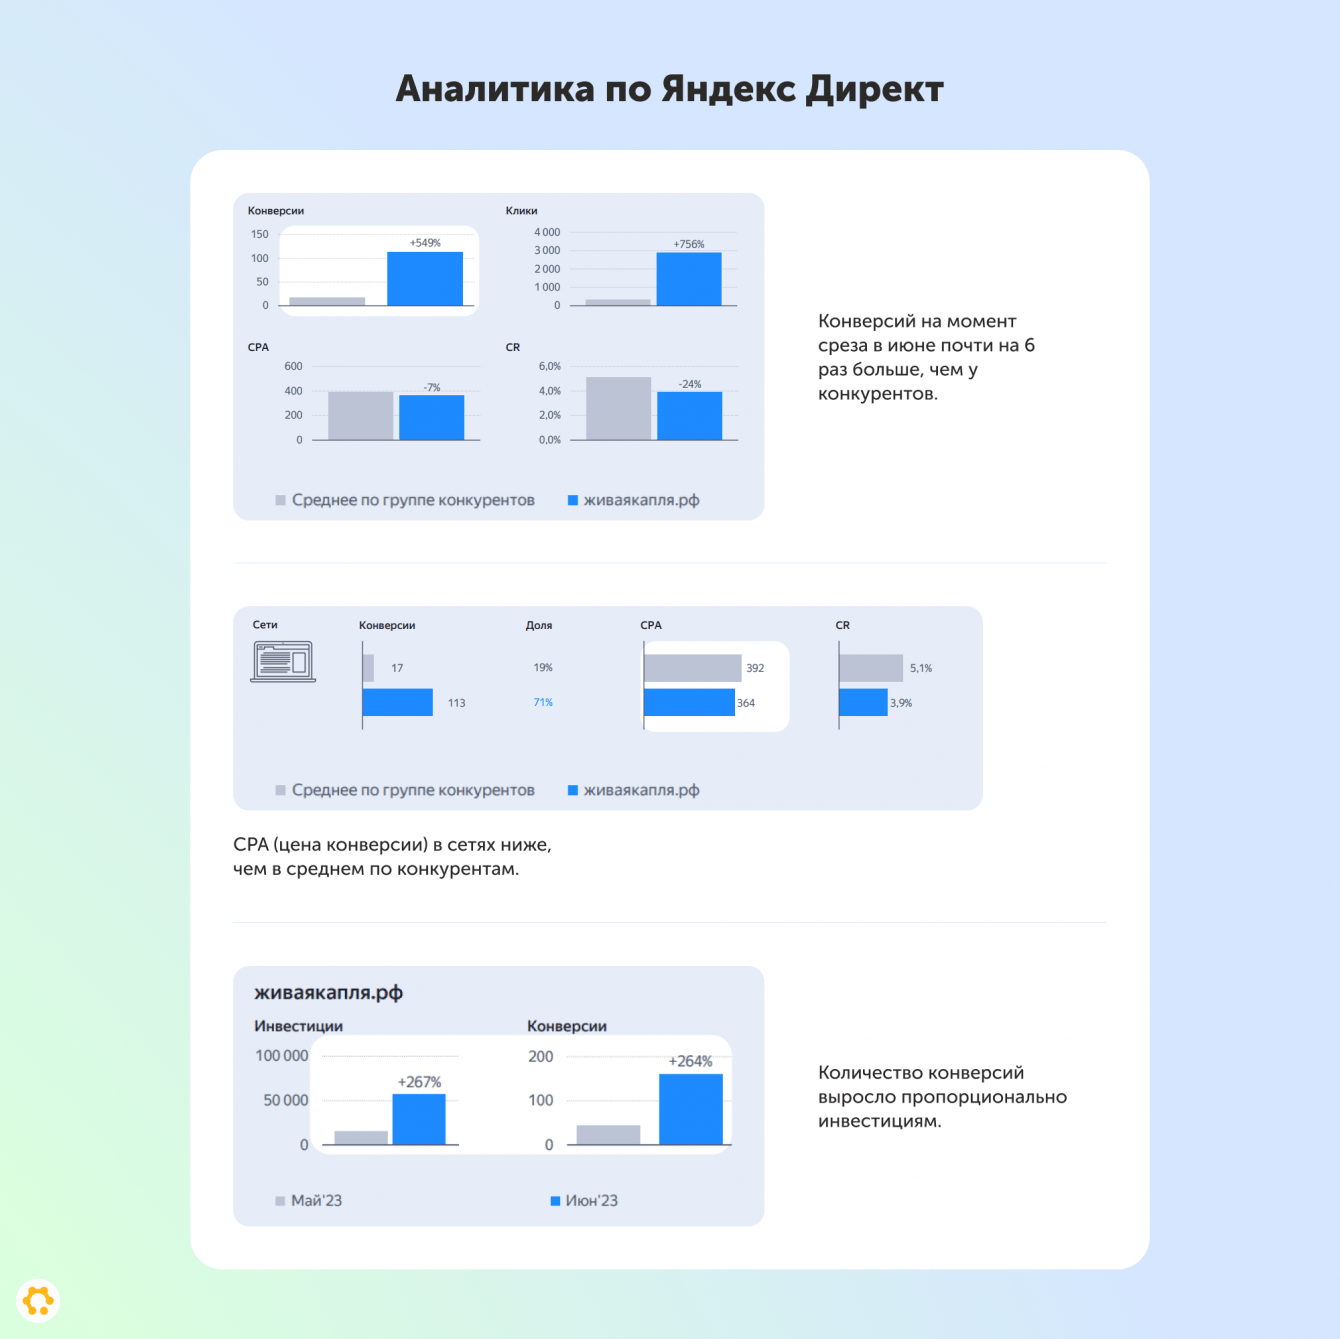Click the blue bar under the -7% label

coord(432,418)
